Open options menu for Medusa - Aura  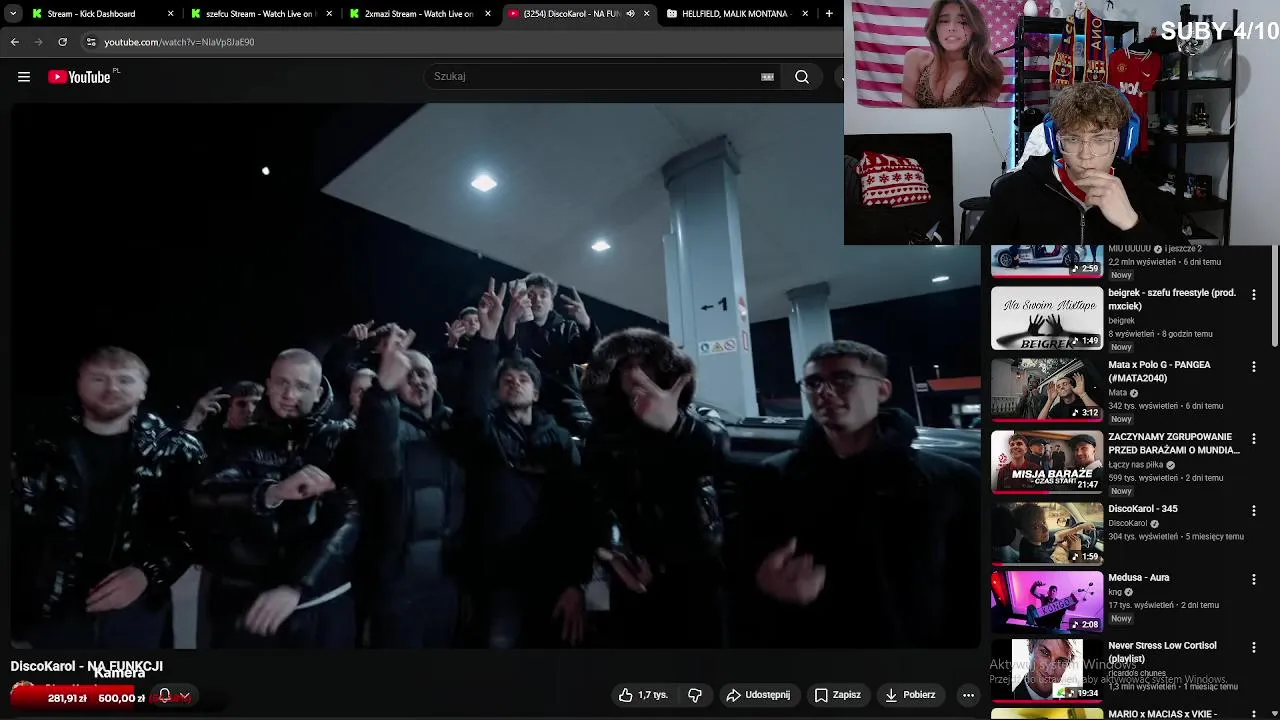[x=1253, y=579]
